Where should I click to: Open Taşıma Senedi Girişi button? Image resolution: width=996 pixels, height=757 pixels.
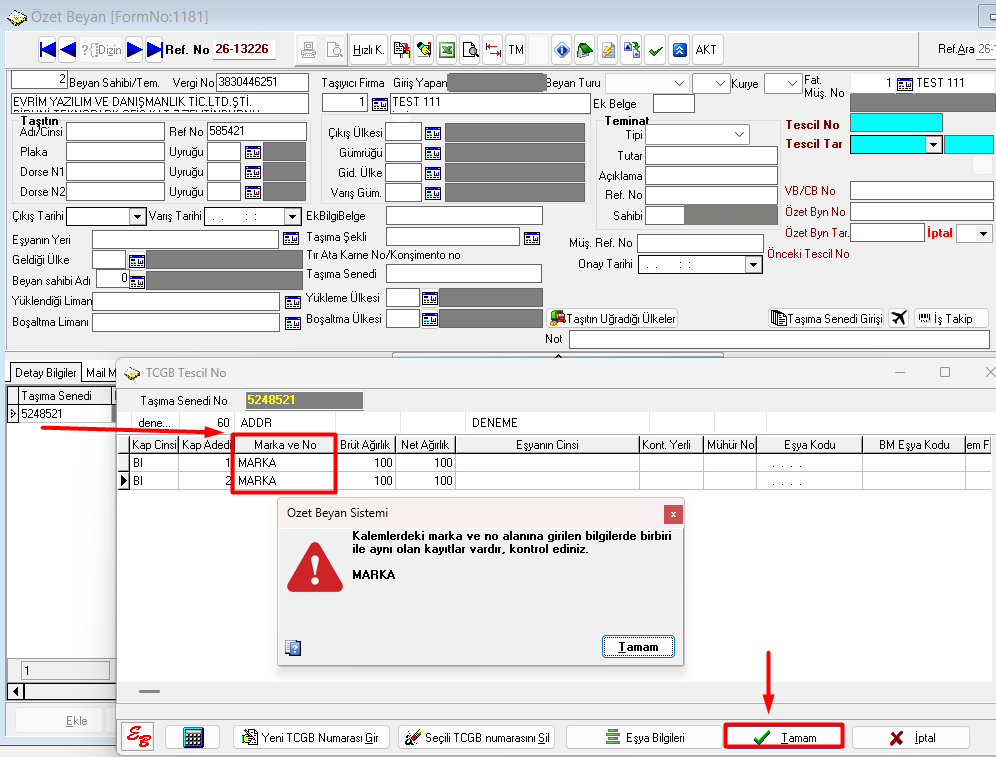click(x=826, y=318)
